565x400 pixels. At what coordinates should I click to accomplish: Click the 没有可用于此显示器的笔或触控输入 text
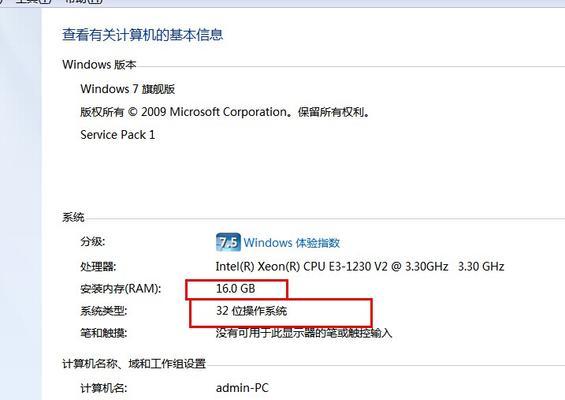(304, 333)
